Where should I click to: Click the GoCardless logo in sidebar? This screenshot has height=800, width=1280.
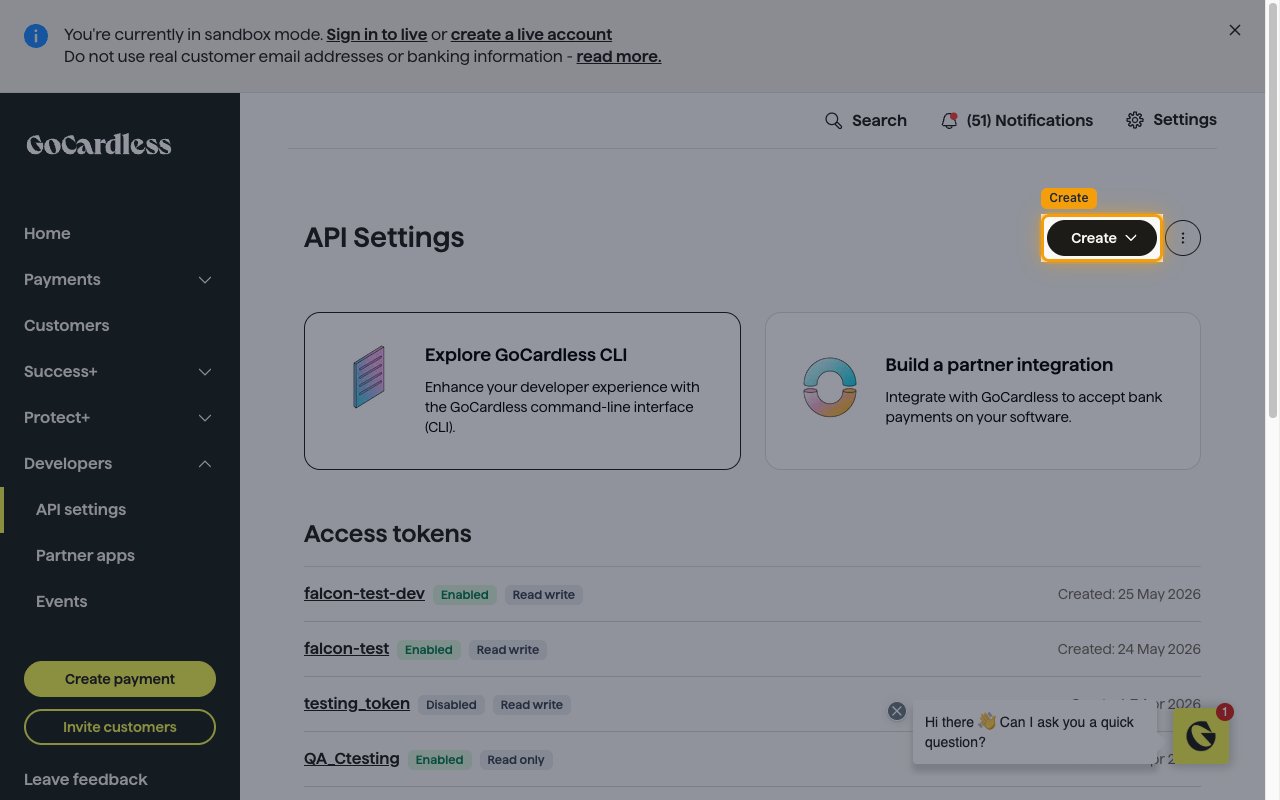click(99, 145)
